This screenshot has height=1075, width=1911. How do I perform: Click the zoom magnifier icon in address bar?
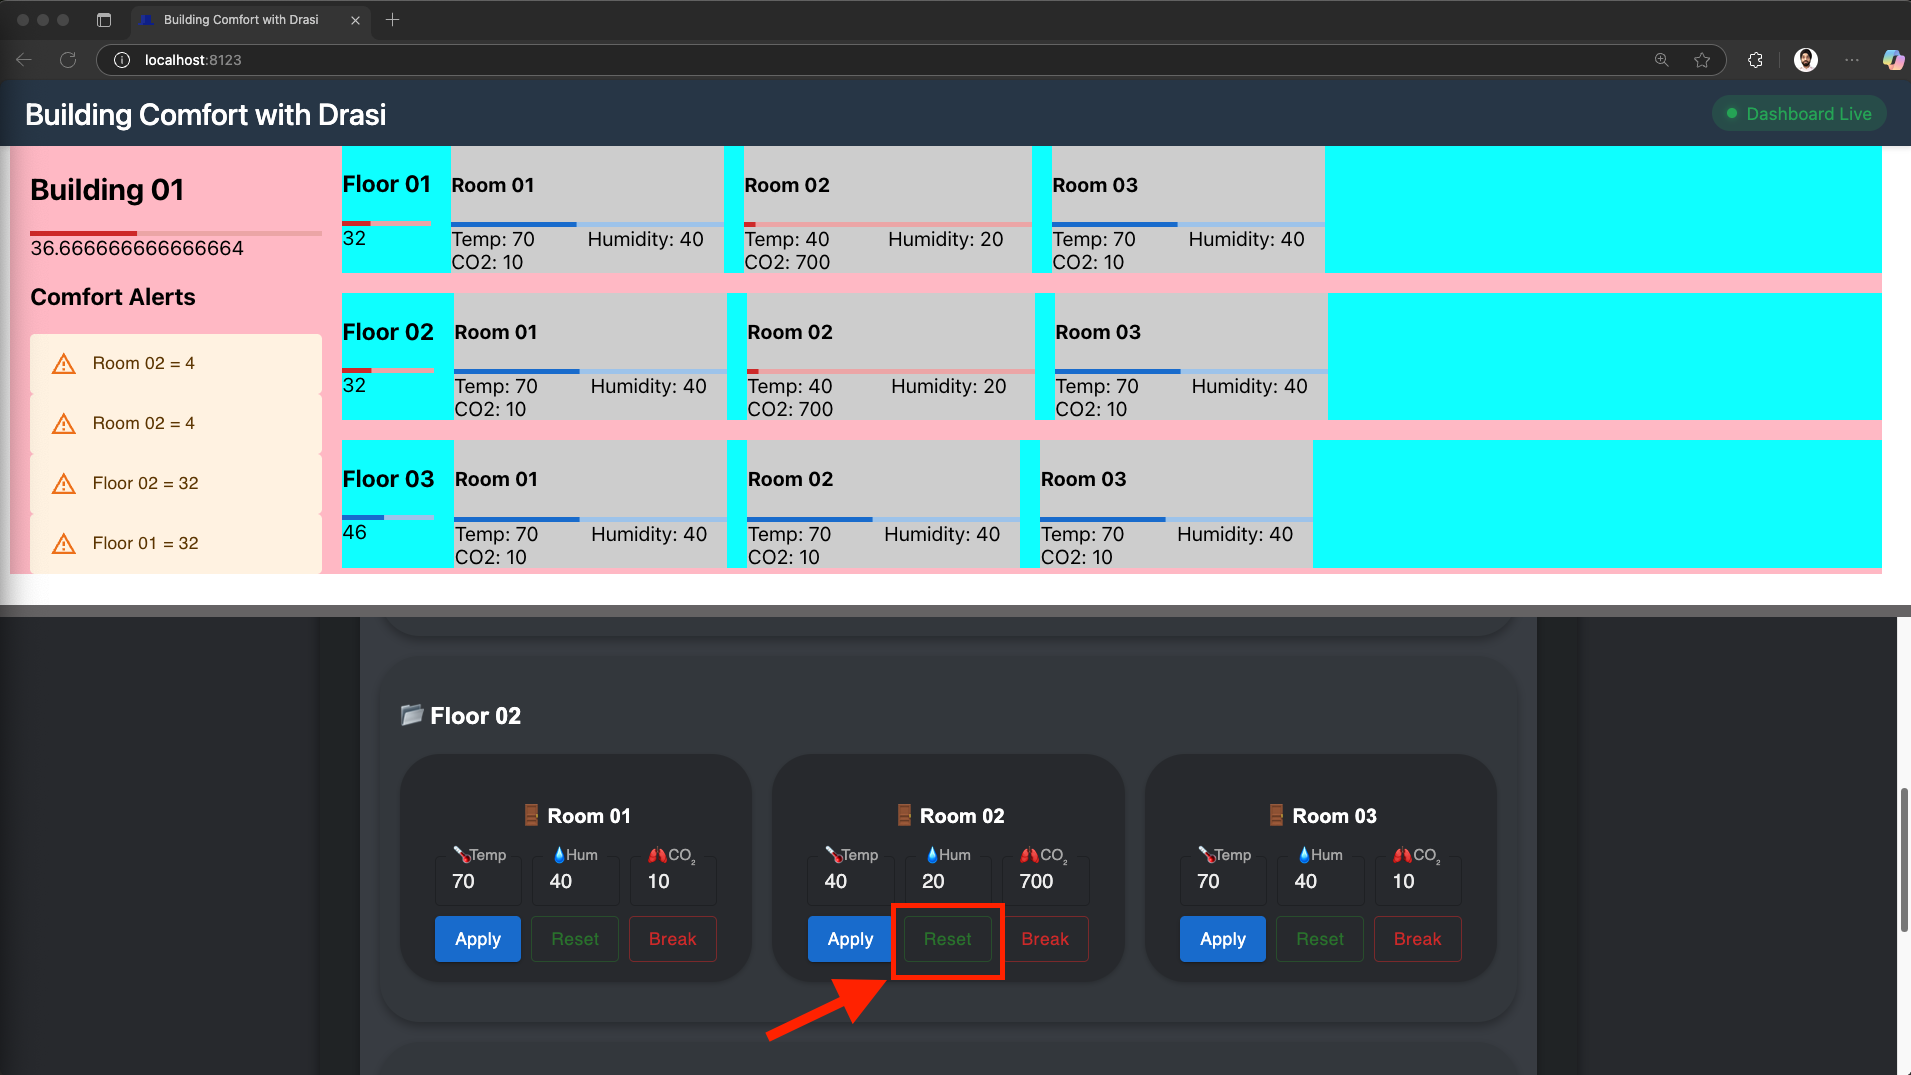coord(1662,60)
